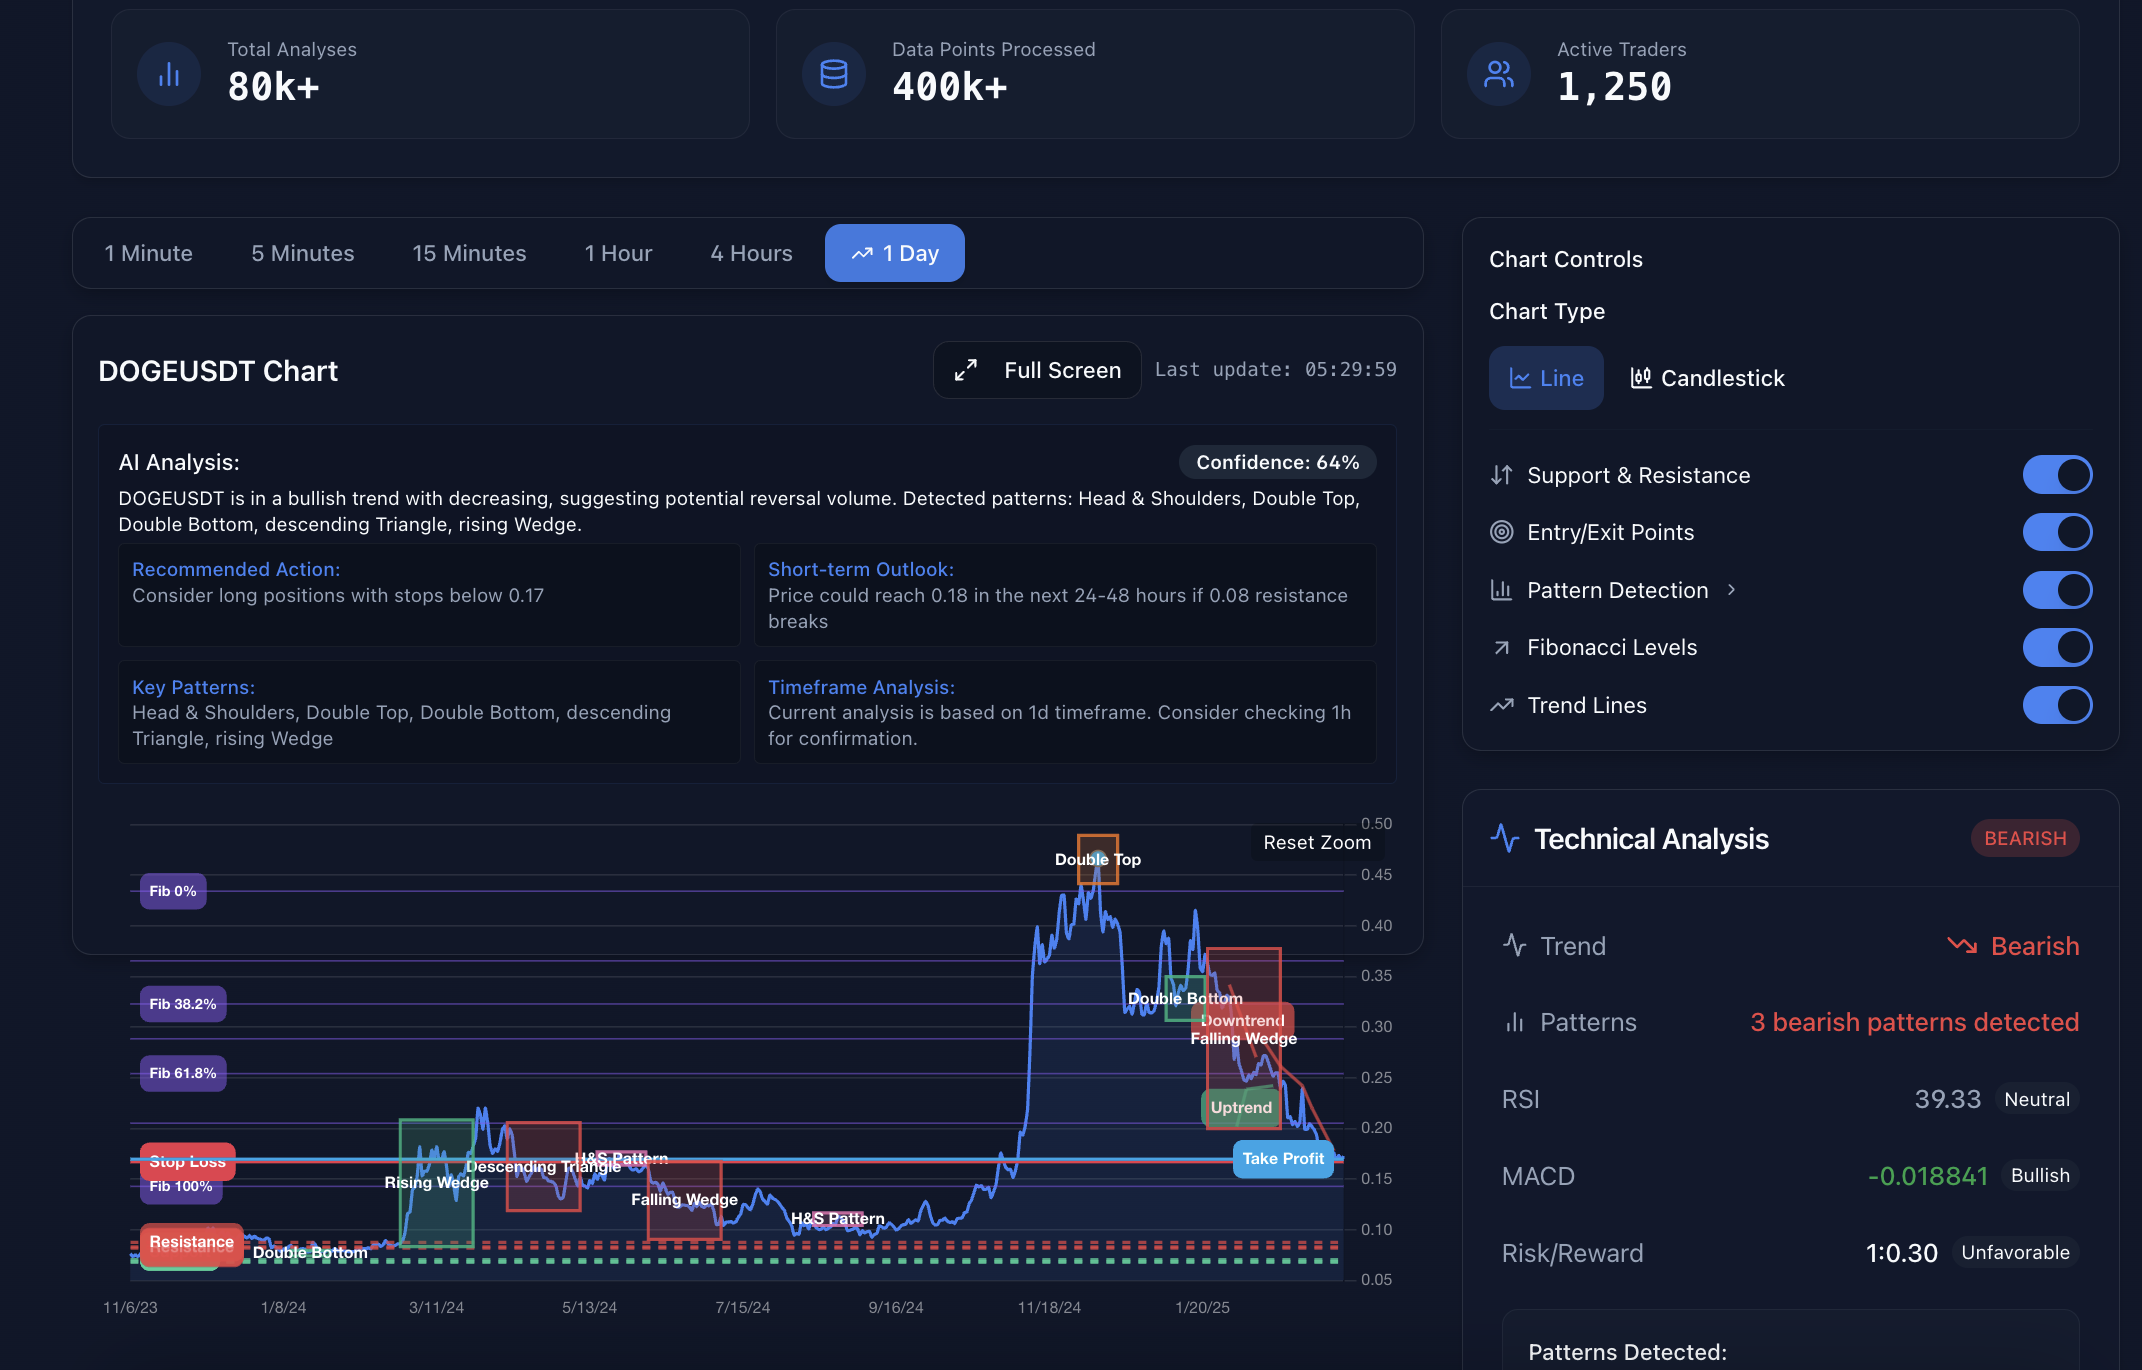The height and width of the screenshot is (1370, 2142).
Task: Turn off the Fibonacci Levels switch
Action: [x=2056, y=648]
